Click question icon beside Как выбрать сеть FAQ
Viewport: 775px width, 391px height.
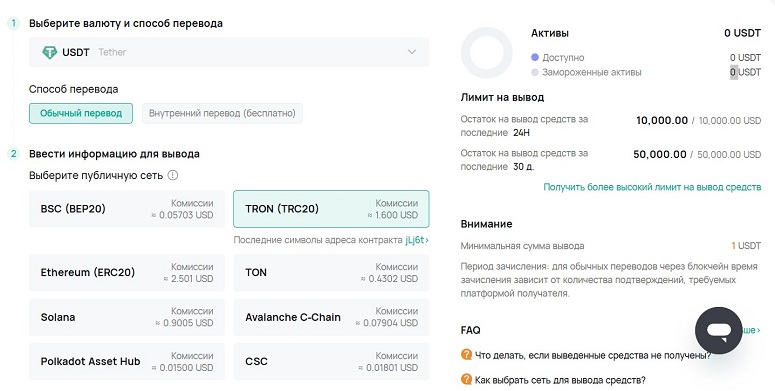(x=466, y=380)
